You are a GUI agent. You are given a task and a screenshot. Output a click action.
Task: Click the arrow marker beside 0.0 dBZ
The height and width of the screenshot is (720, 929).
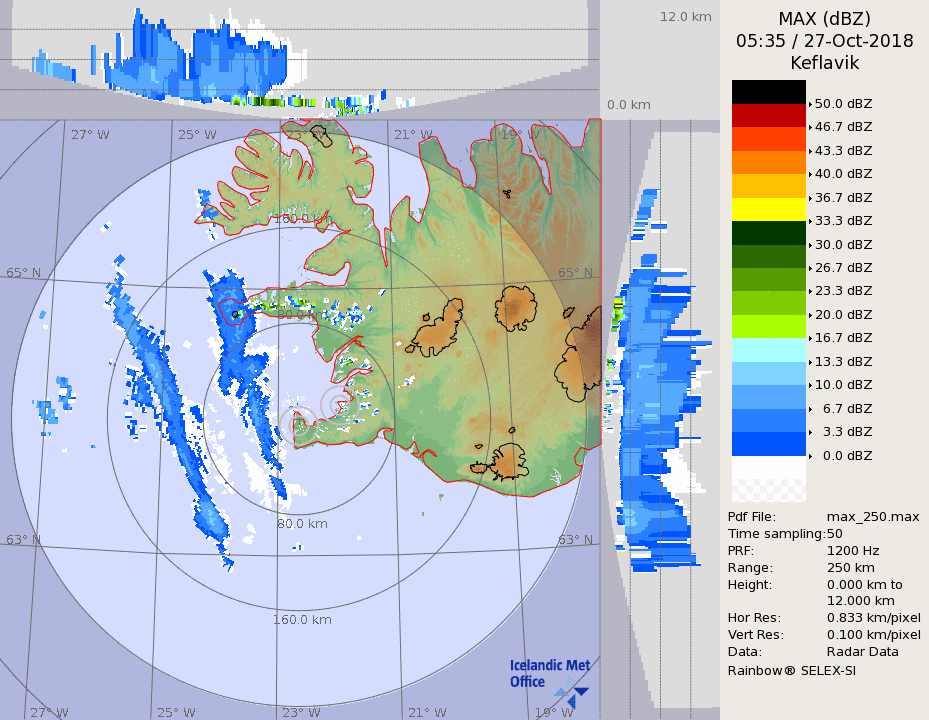810,456
